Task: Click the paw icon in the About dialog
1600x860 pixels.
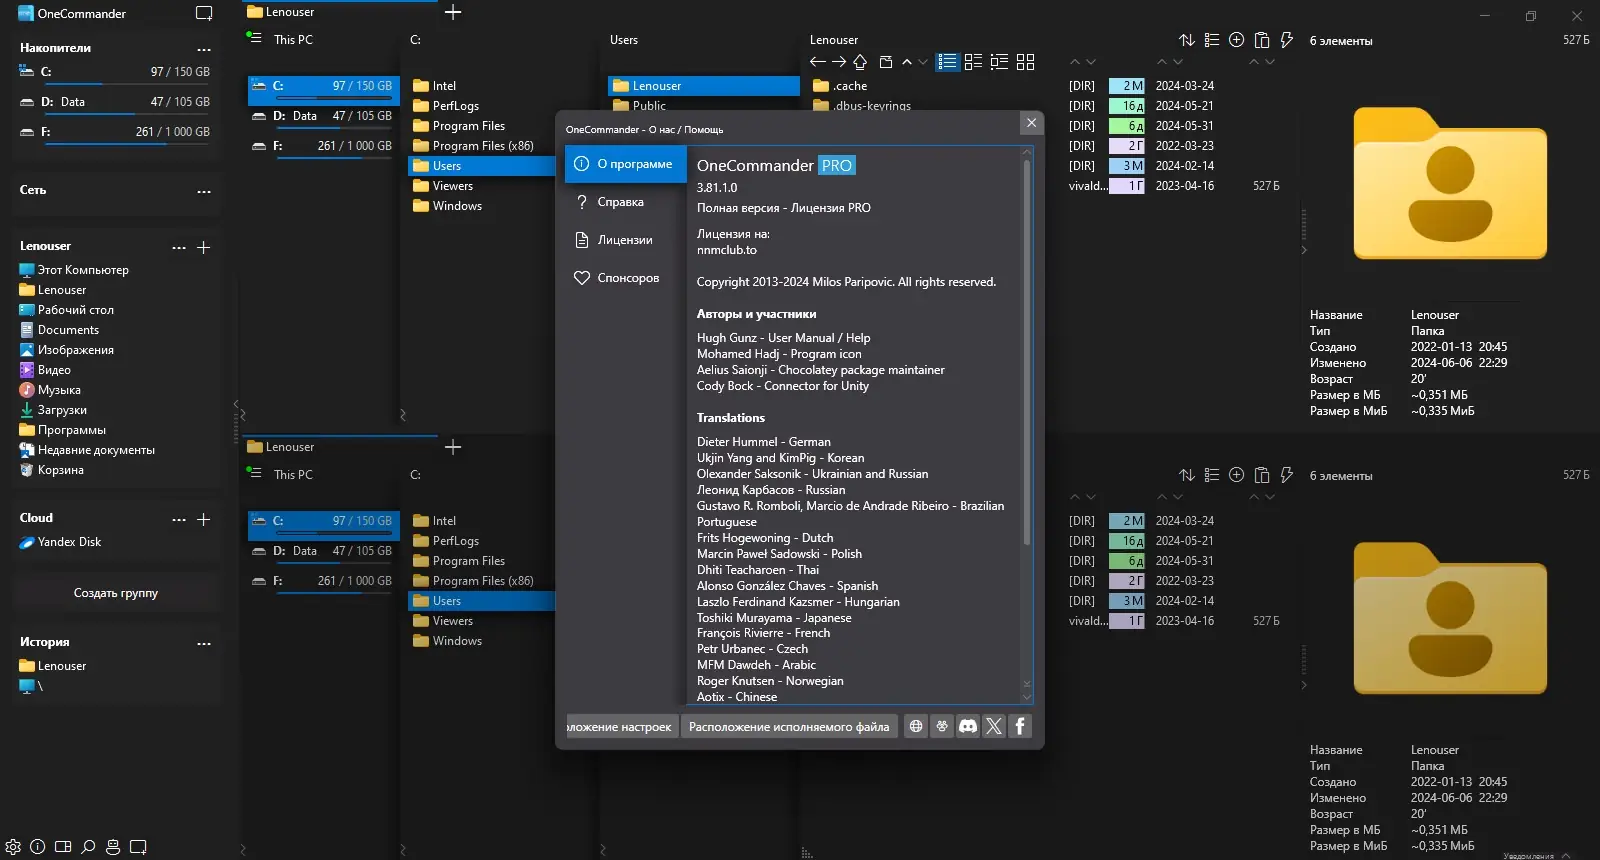Action: pyautogui.click(x=942, y=726)
